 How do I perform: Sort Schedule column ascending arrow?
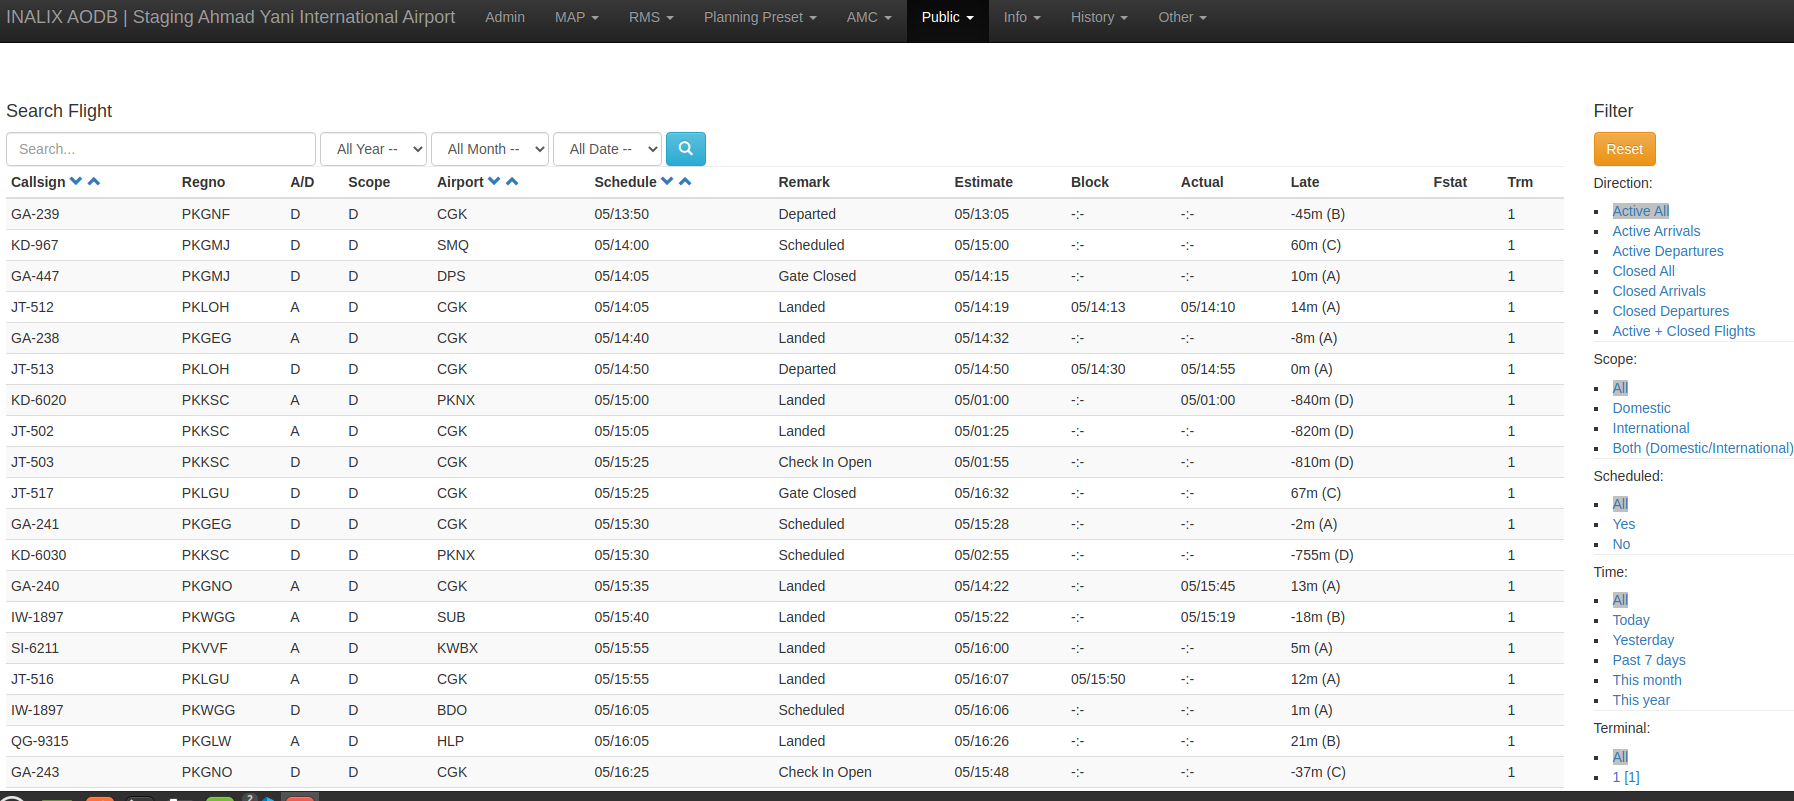[x=685, y=182]
